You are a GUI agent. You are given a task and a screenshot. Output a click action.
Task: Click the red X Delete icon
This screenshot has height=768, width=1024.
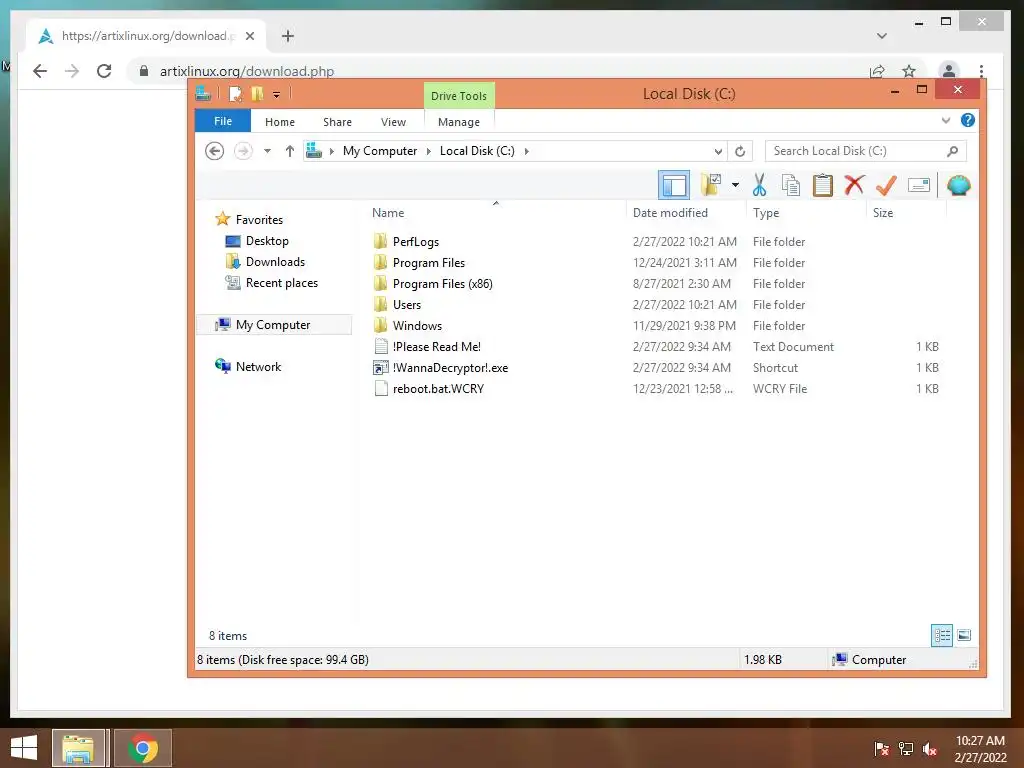pyautogui.click(x=854, y=185)
